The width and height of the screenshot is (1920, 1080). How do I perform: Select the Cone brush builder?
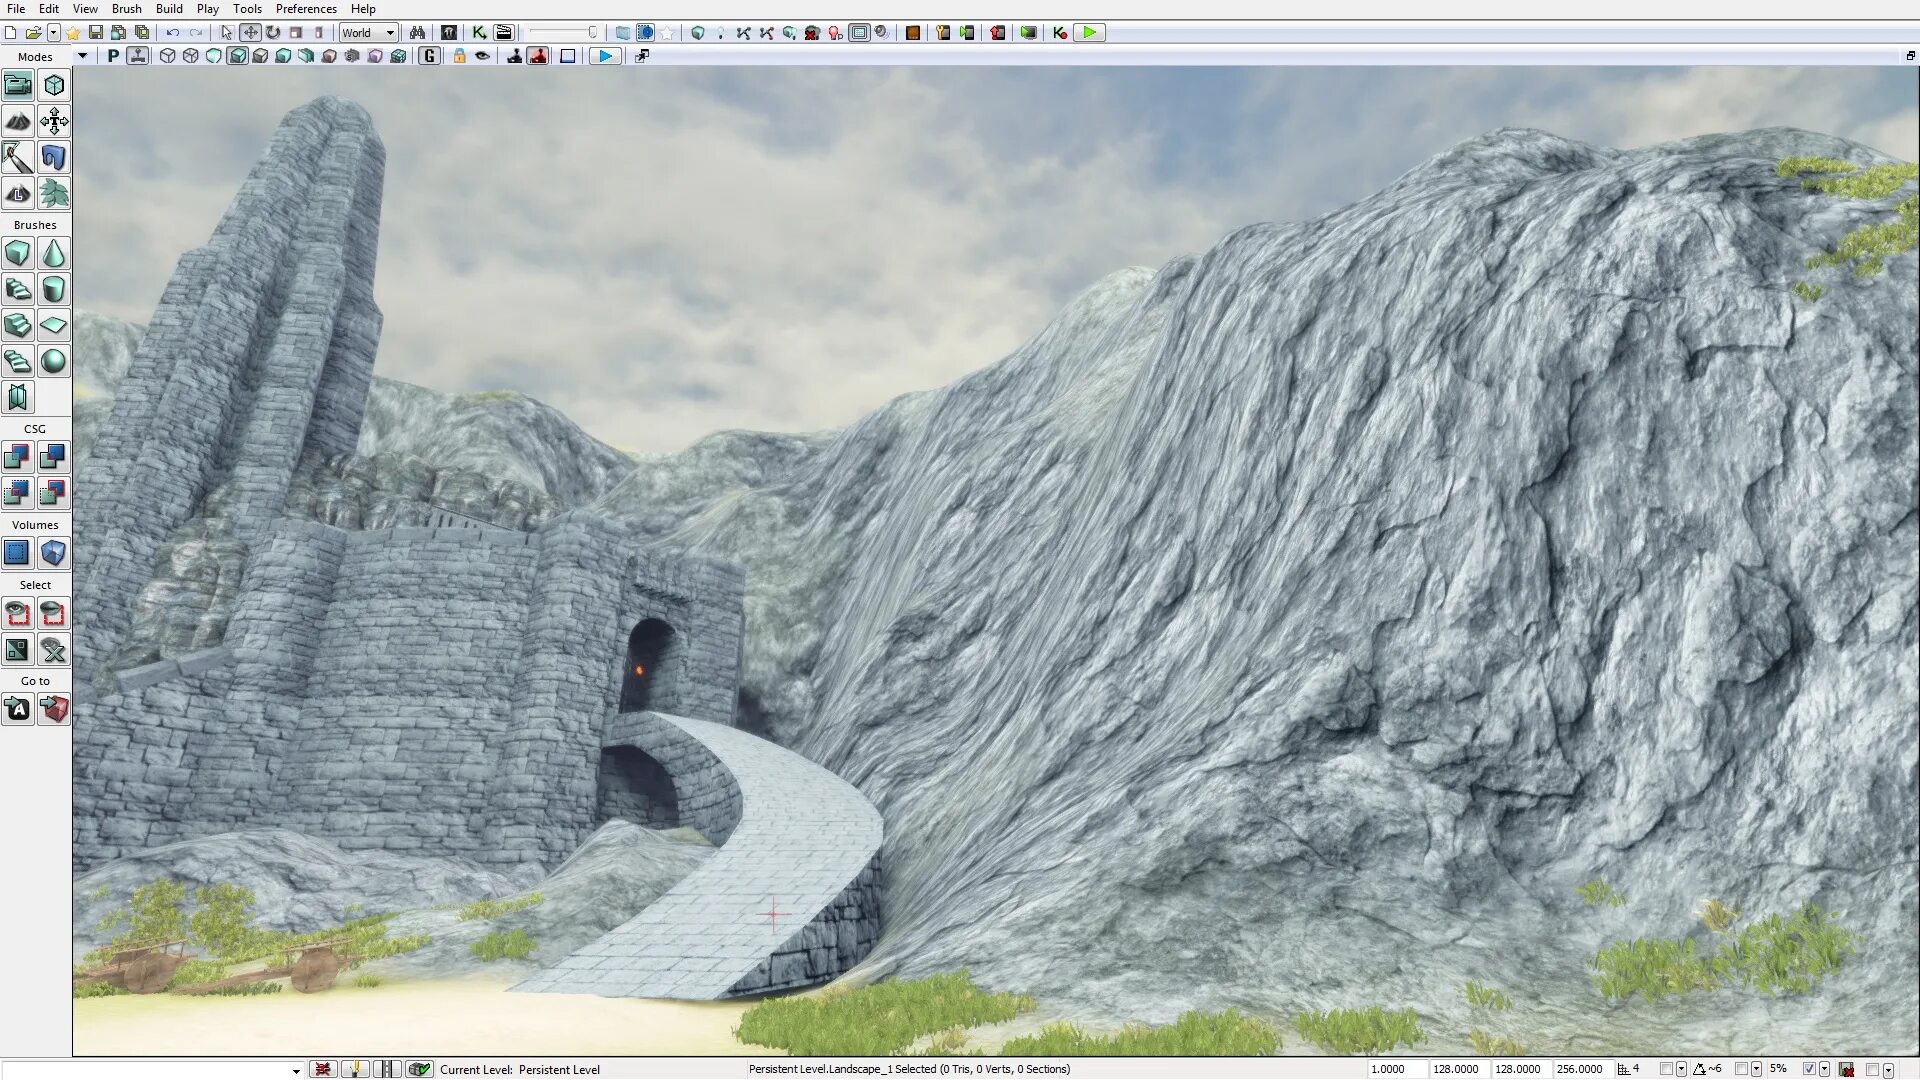point(54,254)
